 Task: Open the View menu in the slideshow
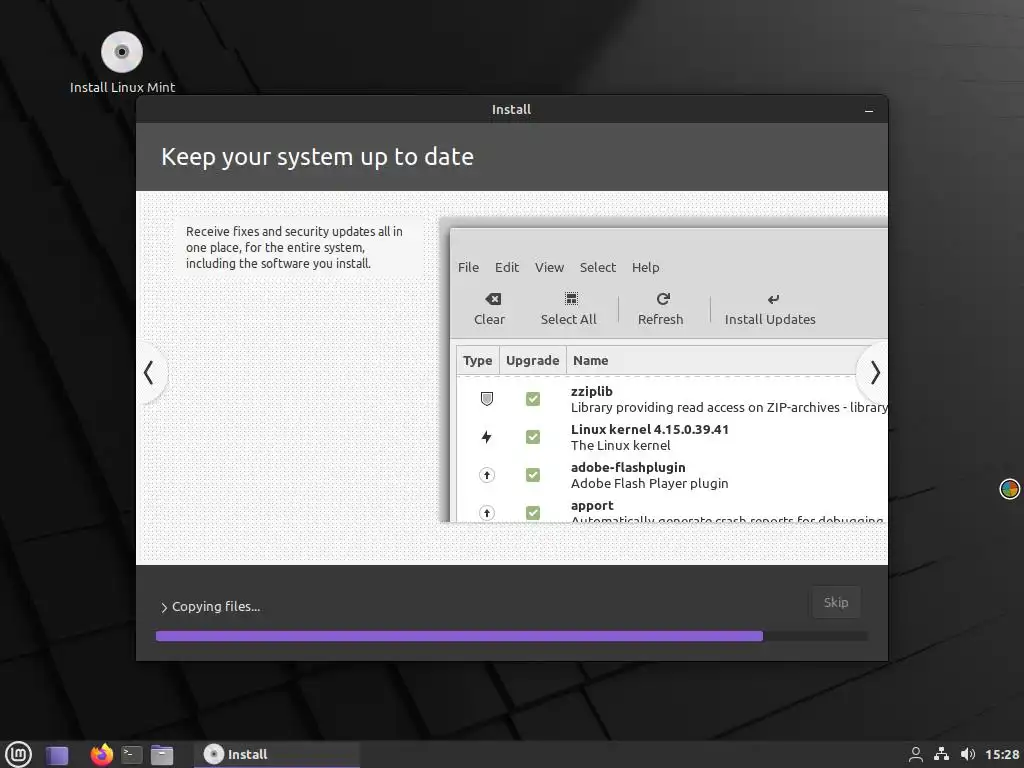coord(549,267)
